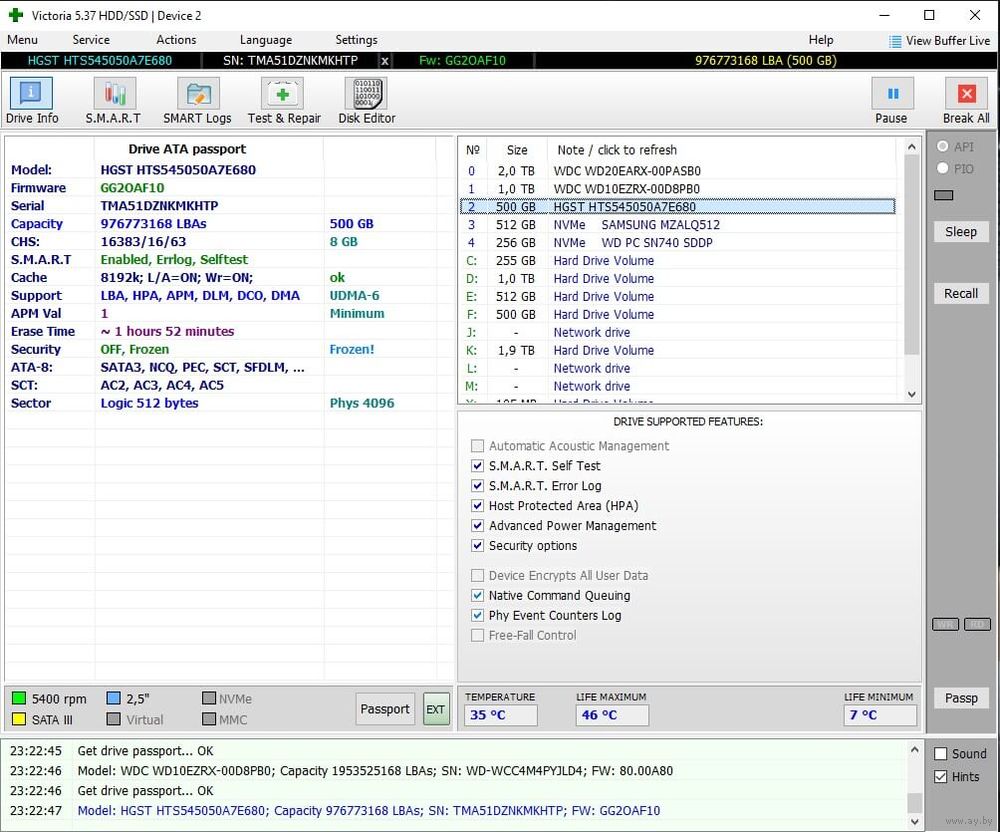Viewport: 1000px width, 832px height.
Task: Select F: 500 GB Hard Drive Volume
Action: 677,314
